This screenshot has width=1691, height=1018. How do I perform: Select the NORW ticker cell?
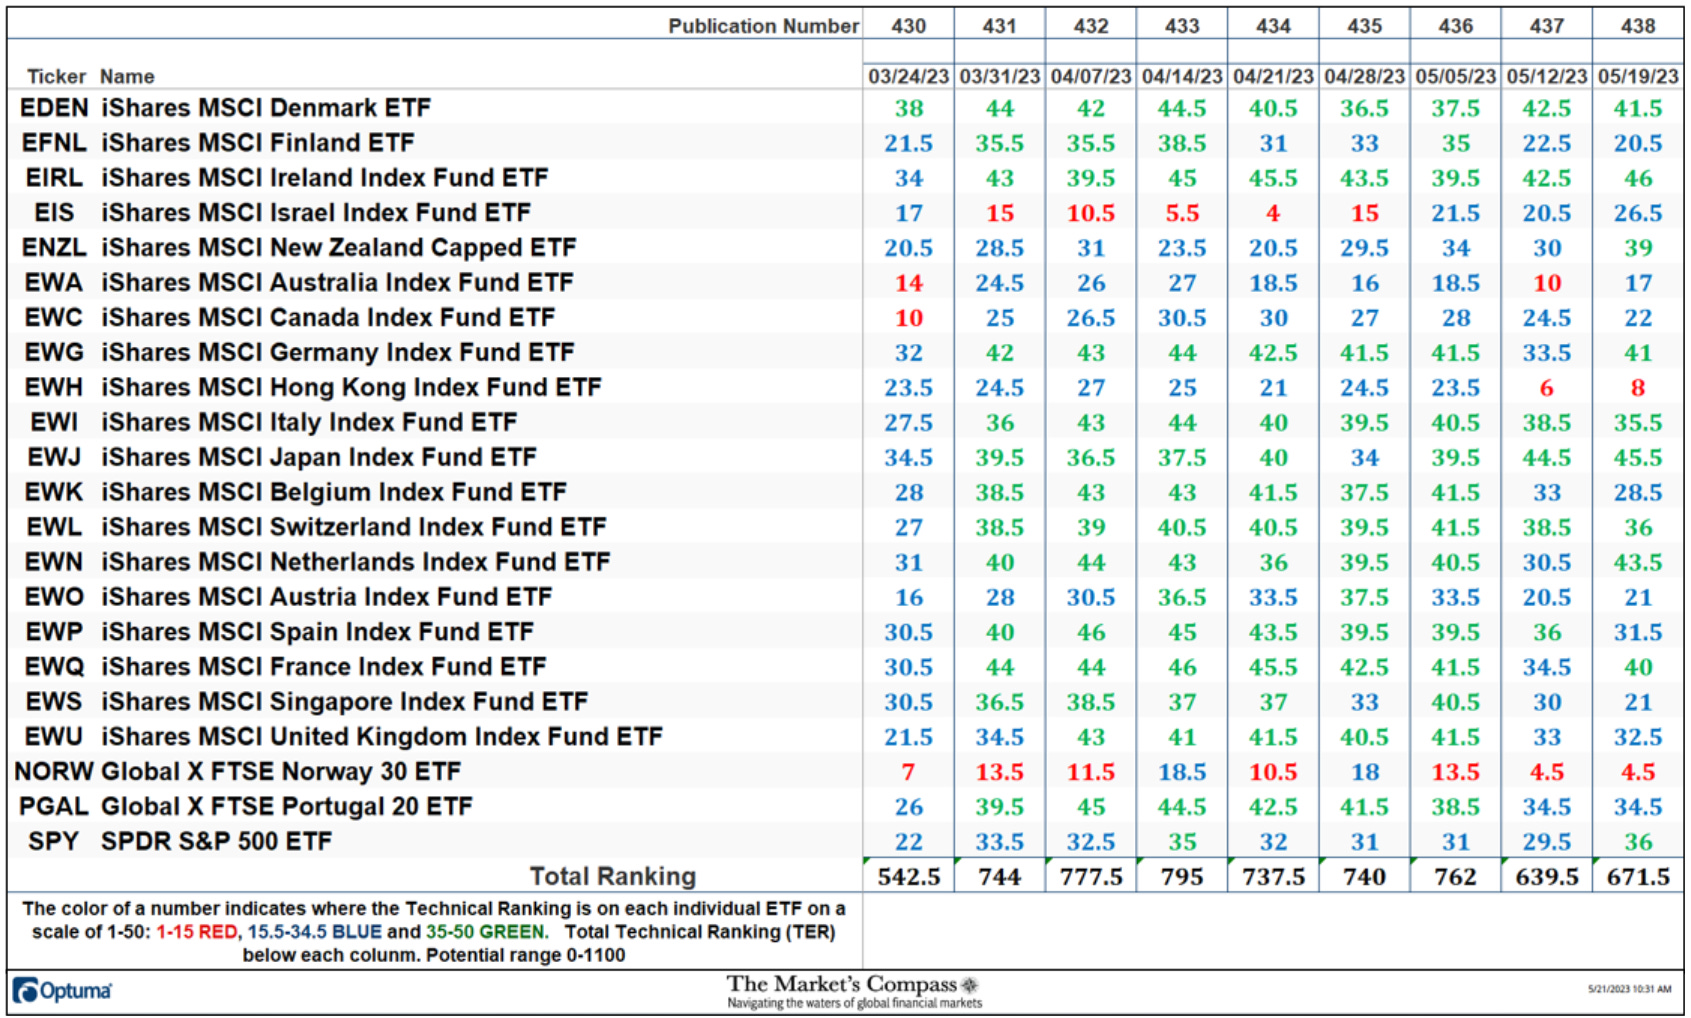click(54, 772)
